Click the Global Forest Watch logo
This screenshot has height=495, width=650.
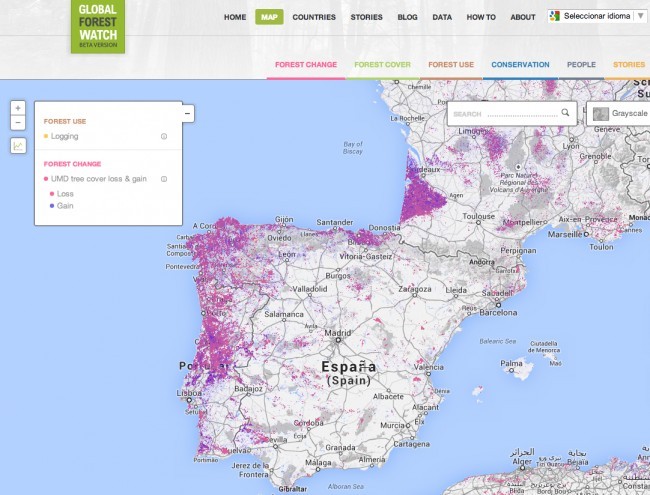click(x=98, y=26)
